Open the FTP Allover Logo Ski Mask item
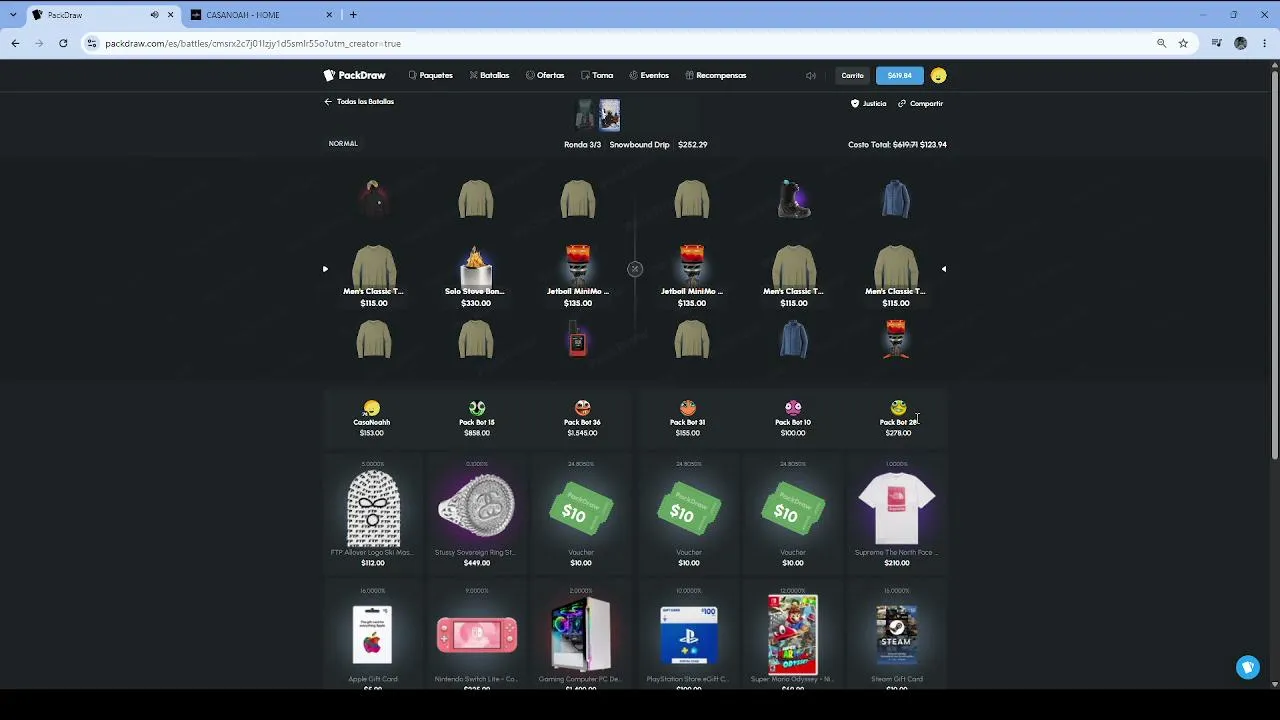This screenshot has width=1280, height=720. pyautogui.click(x=373, y=514)
